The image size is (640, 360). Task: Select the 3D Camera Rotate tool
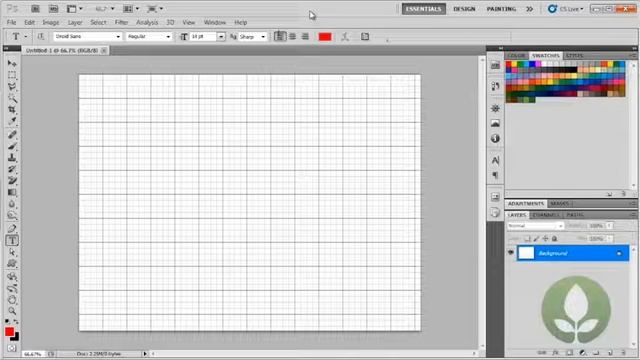pyautogui.click(x=12, y=289)
